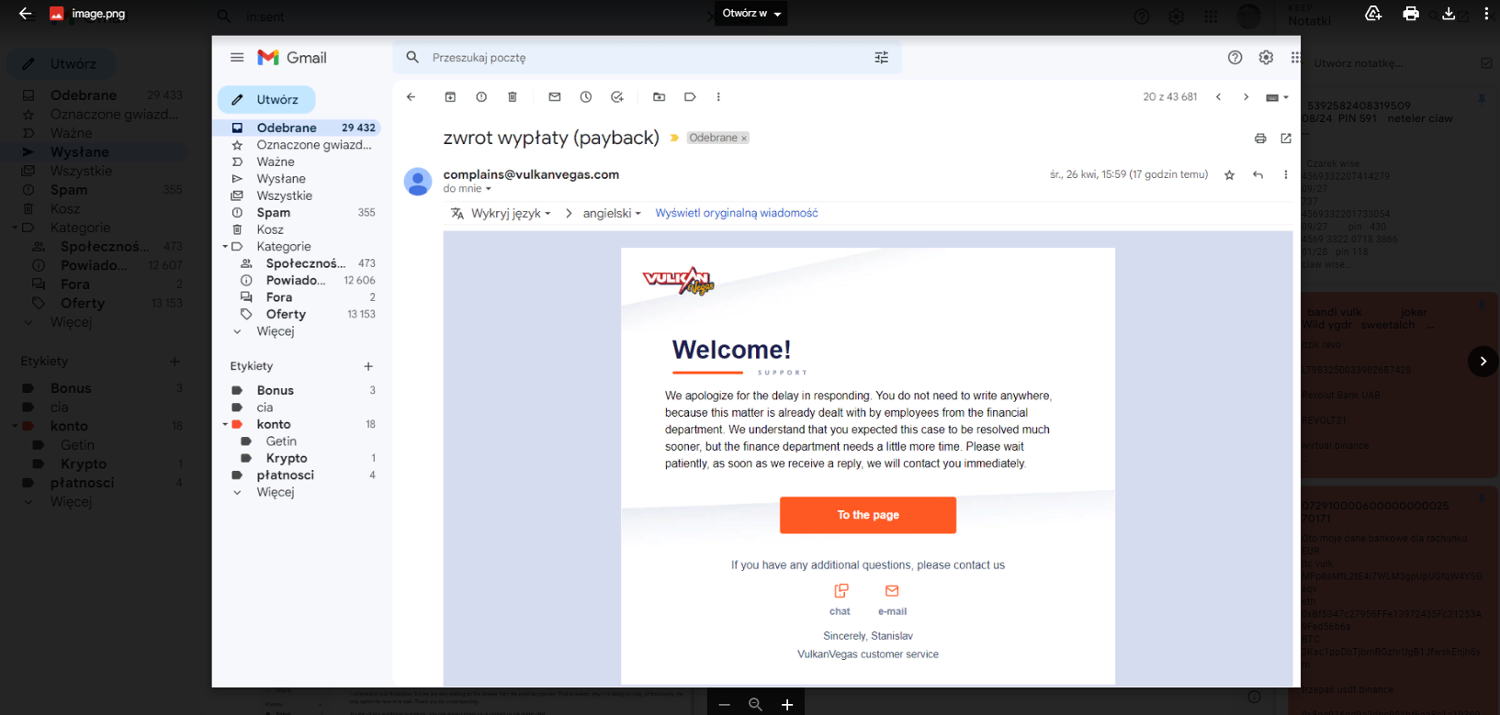The width and height of the screenshot is (1500, 715).
Task: Star the email from complains@vulkanvegas.com
Action: pyautogui.click(x=1229, y=175)
